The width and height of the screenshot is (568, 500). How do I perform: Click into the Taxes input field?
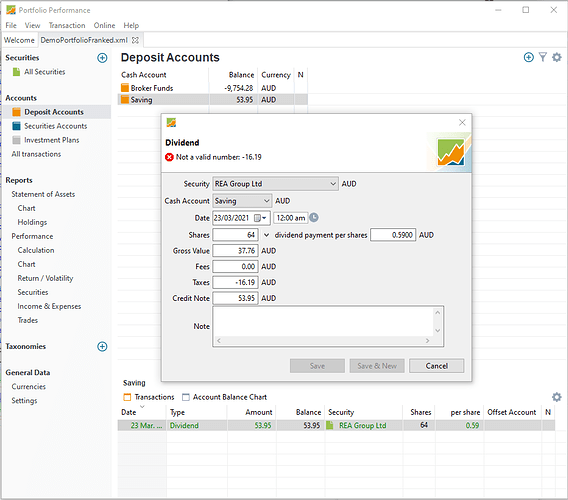(235, 282)
